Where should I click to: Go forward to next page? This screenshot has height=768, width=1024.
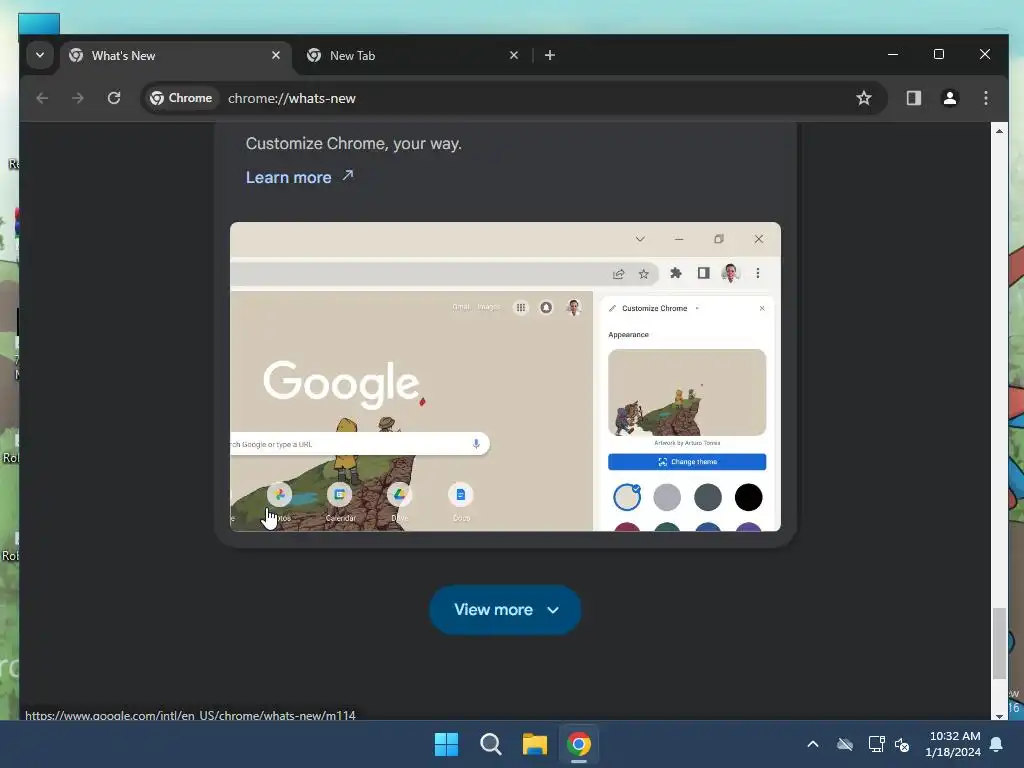pyautogui.click(x=78, y=98)
